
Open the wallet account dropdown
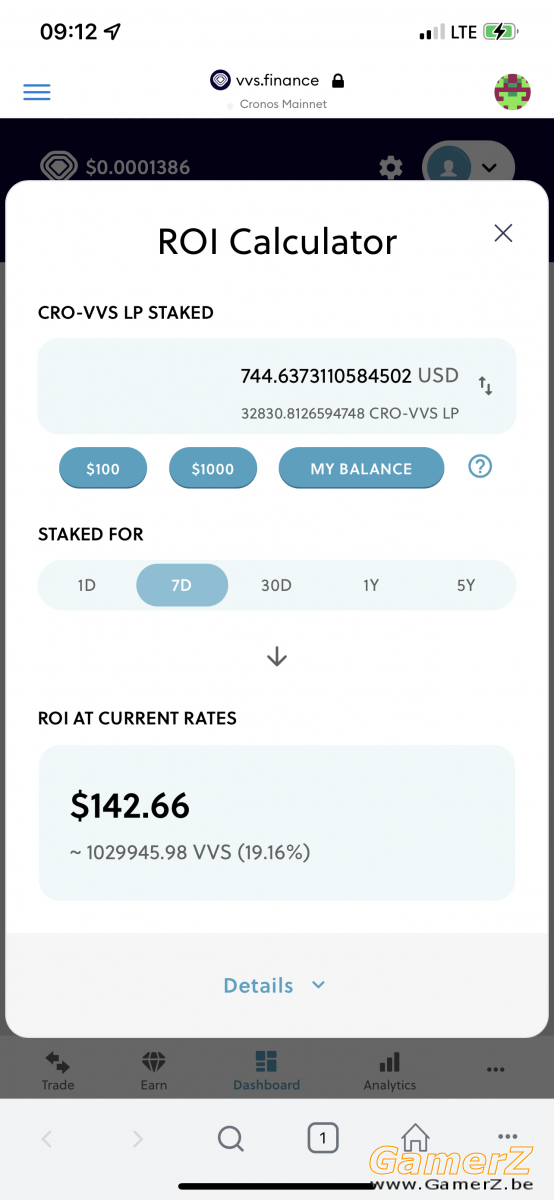(x=469, y=167)
